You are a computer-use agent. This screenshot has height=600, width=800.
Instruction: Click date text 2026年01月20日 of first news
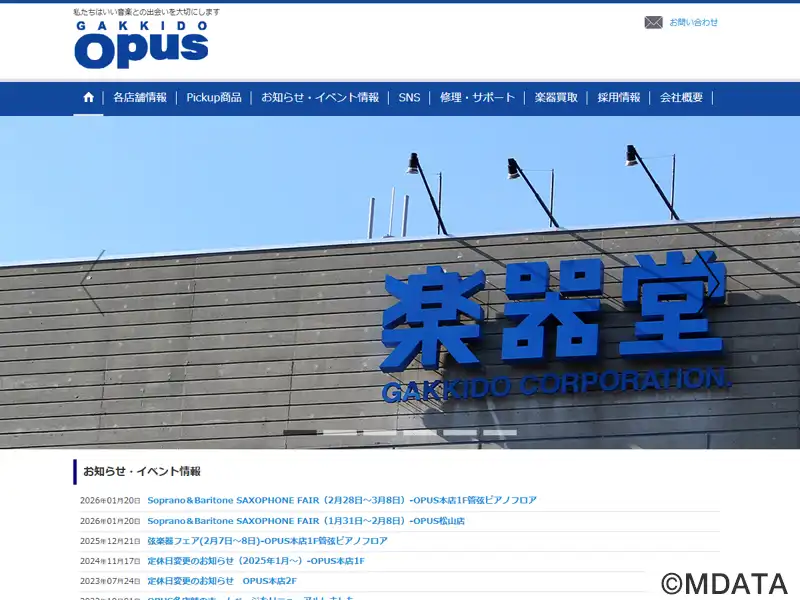[110, 501]
